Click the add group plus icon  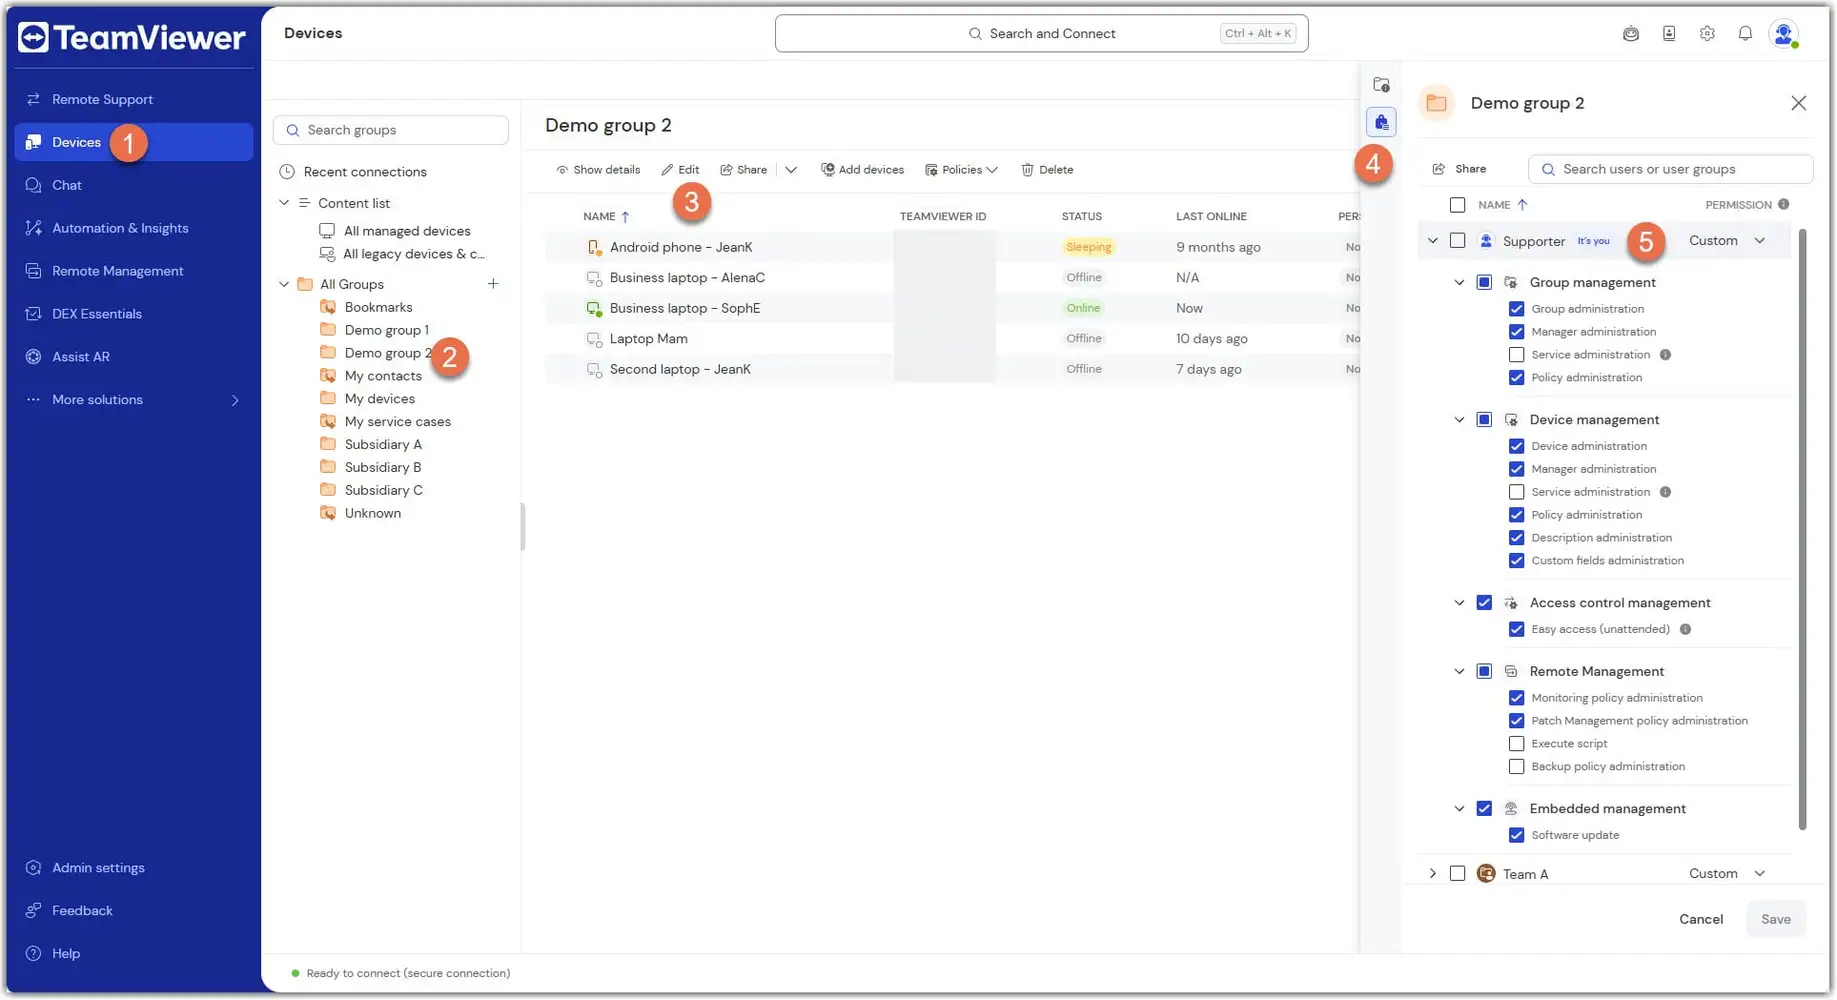(x=493, y=284)
